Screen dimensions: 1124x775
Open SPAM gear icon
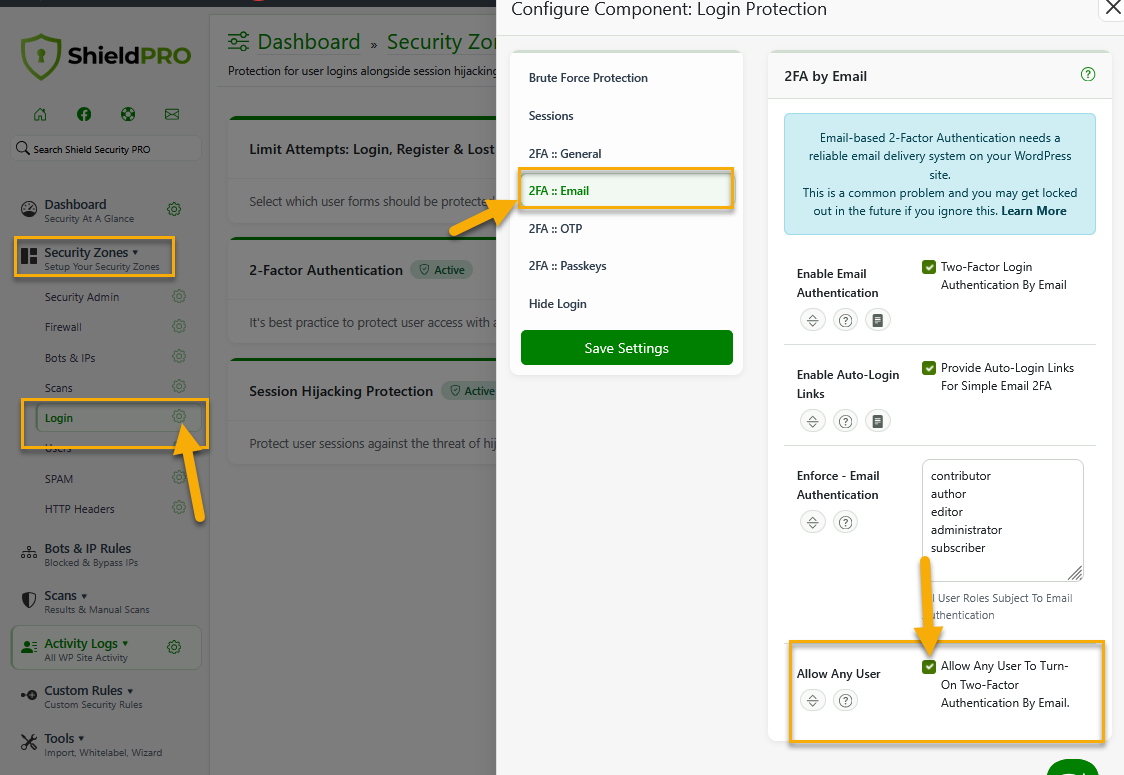[x=178, y=477]
